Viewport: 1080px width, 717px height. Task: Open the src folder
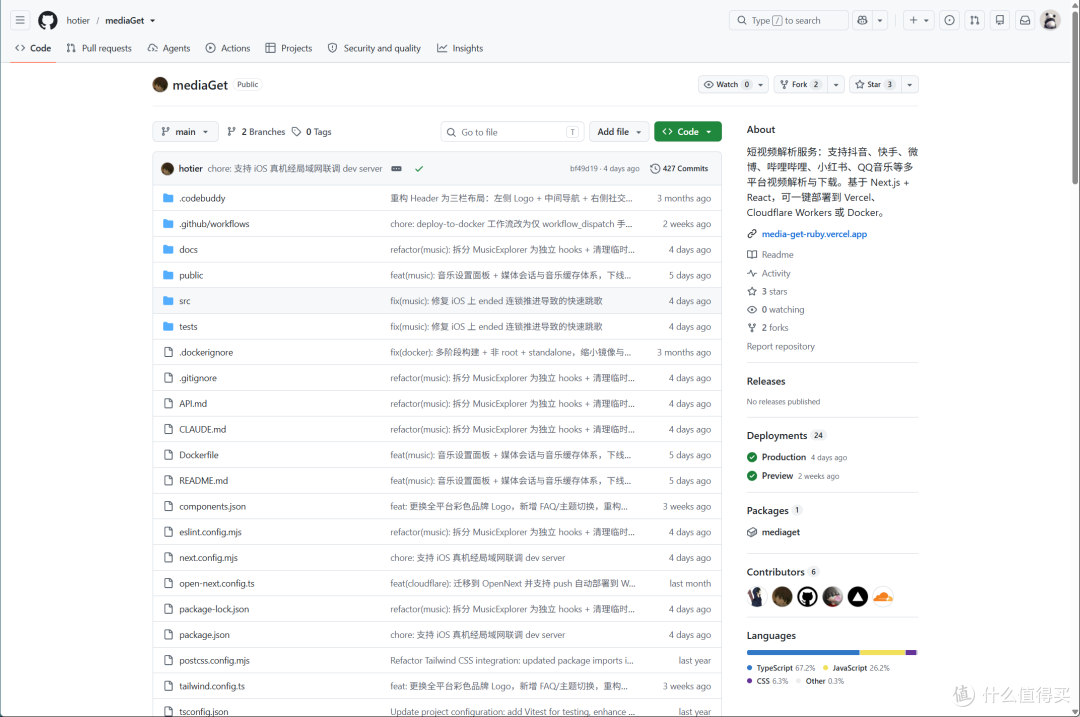tap(185, 301)
